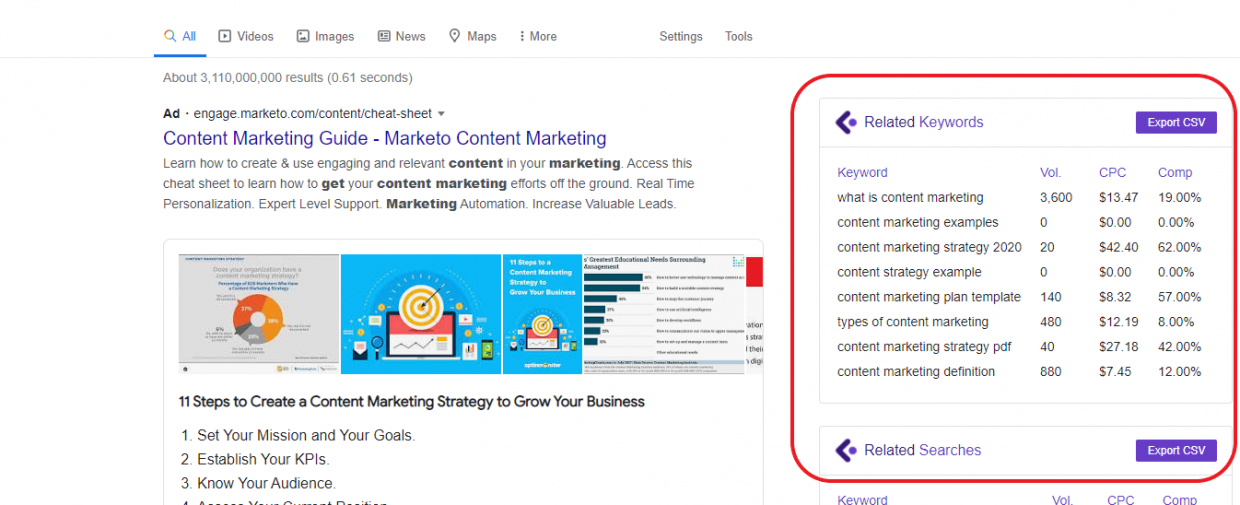Viewport: 1240px width, 505px height.
Task: Click the Comp column header in Related Keywords
Action: pyautogui.click(x=1175, y=172)
